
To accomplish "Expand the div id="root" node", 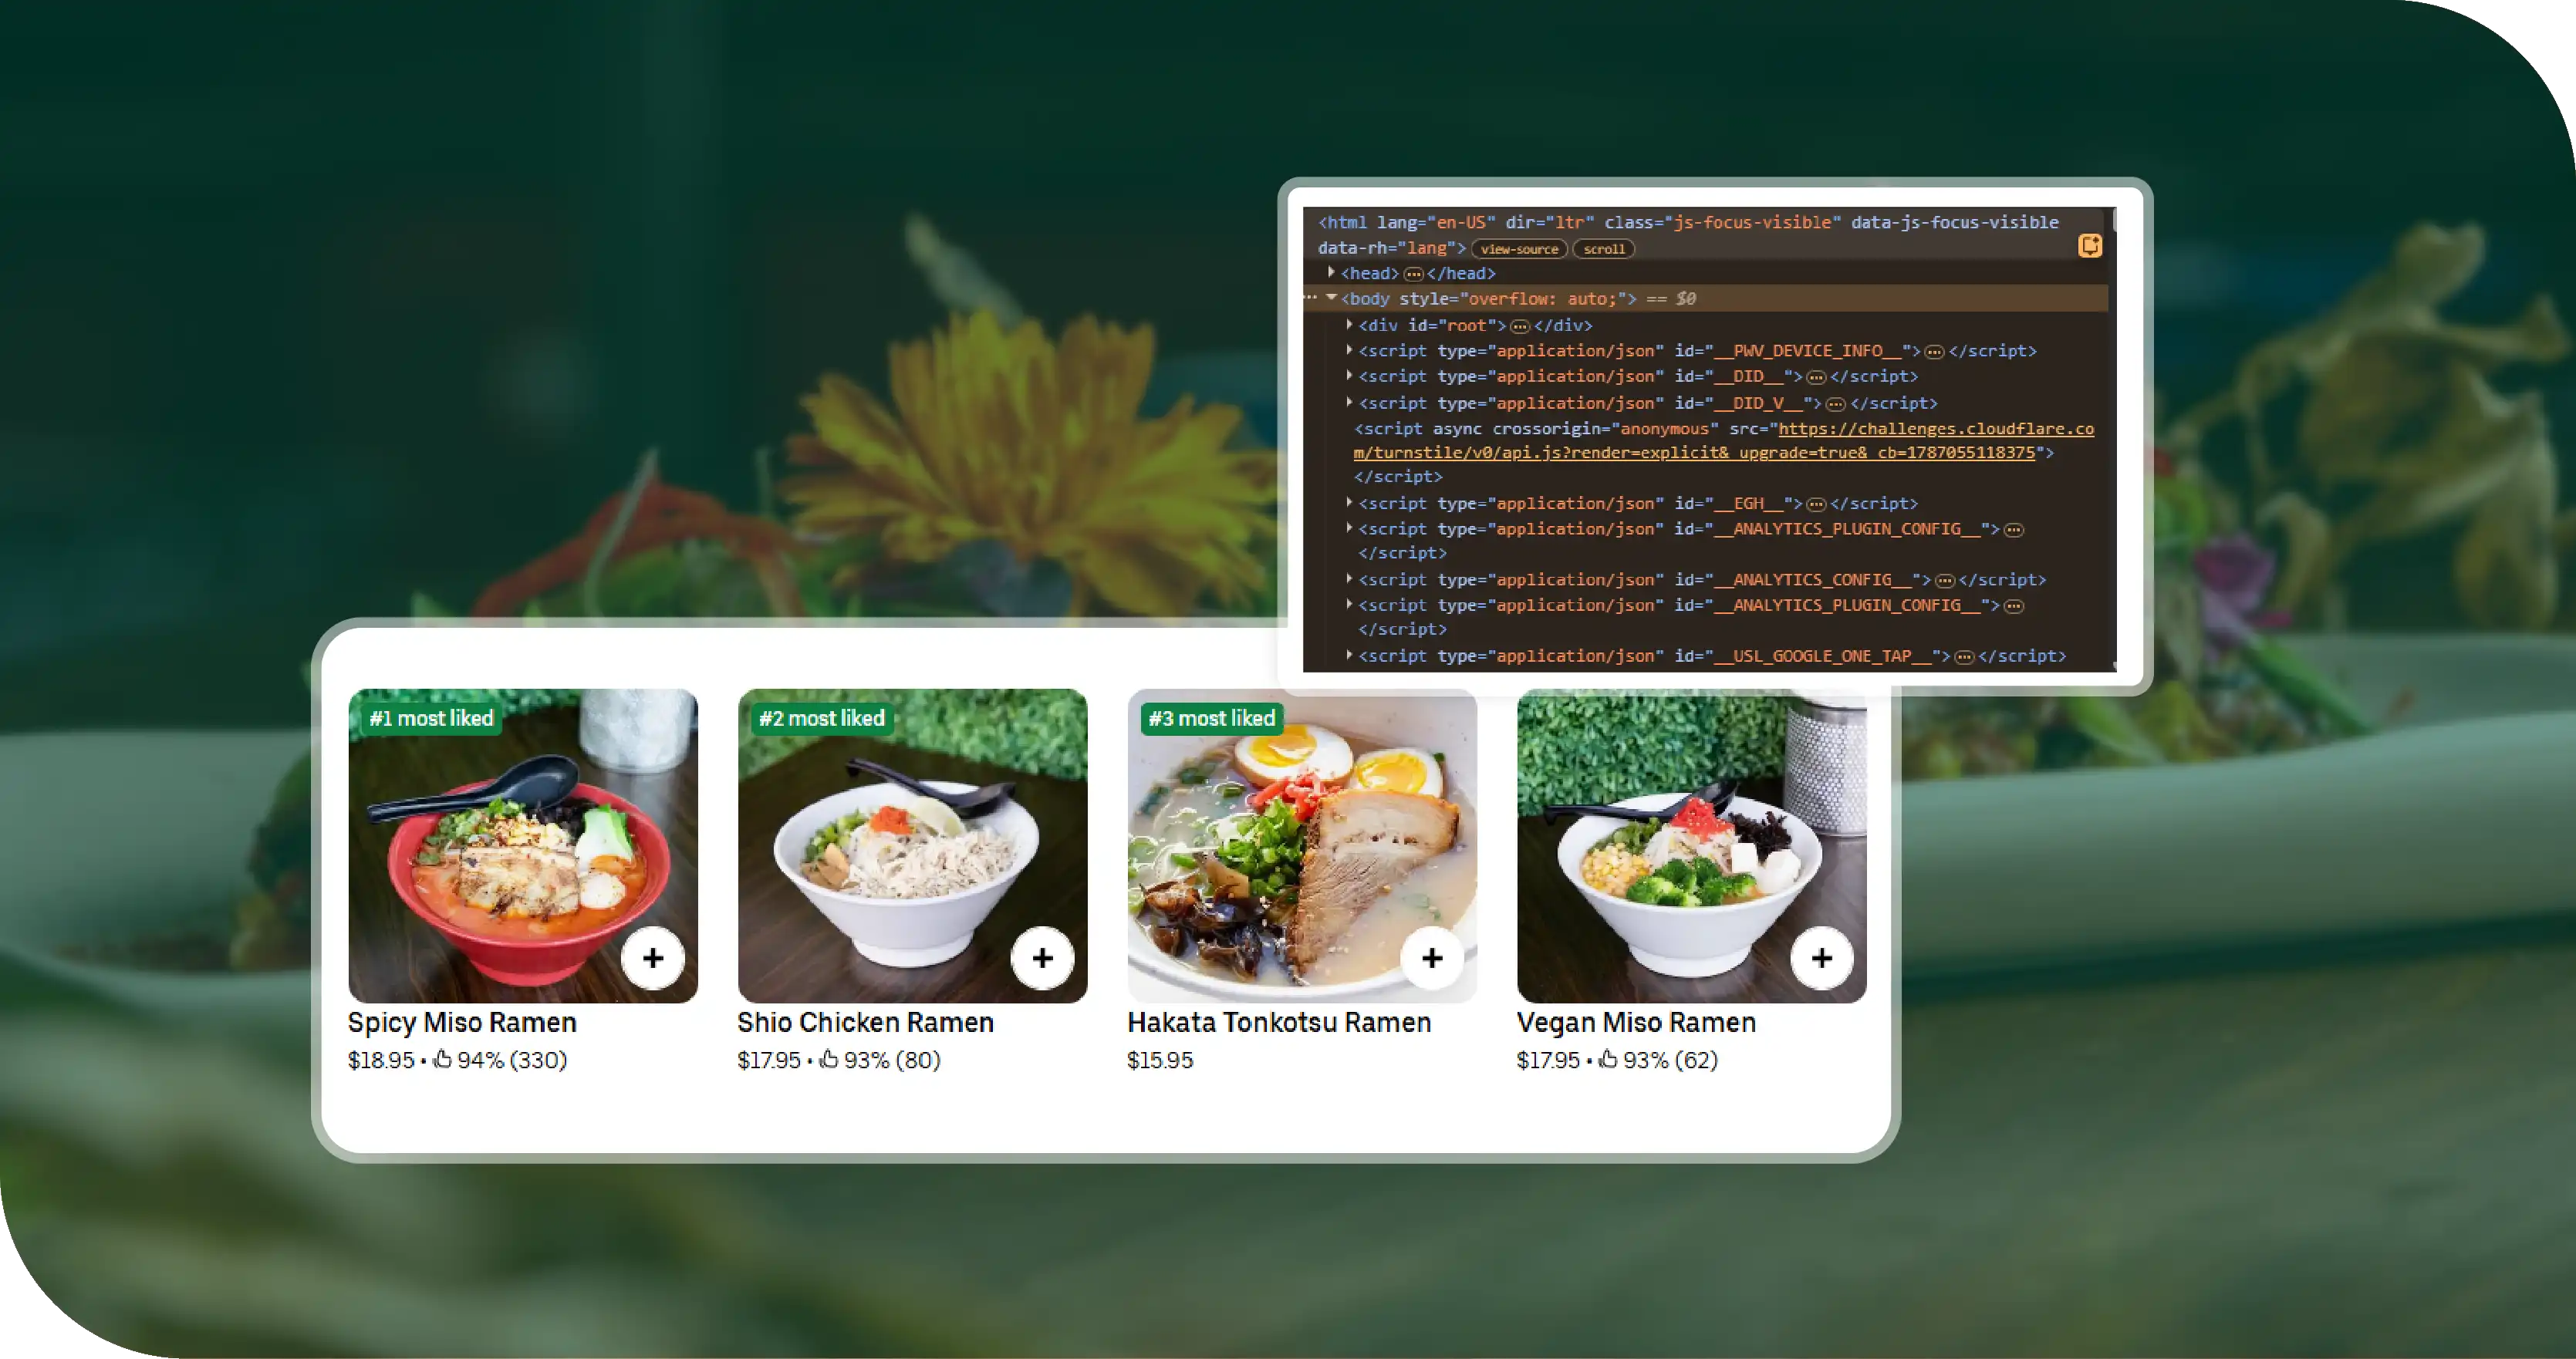I will tap(1349, 324).
